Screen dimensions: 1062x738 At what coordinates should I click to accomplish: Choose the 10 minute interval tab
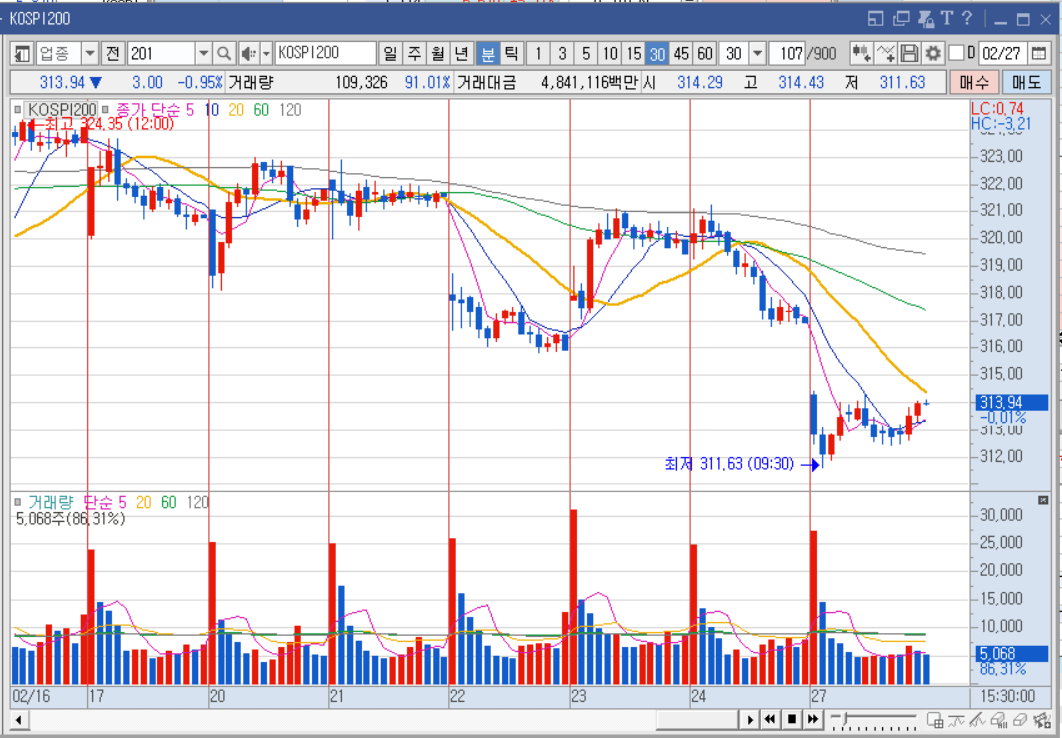coord(610,53)
